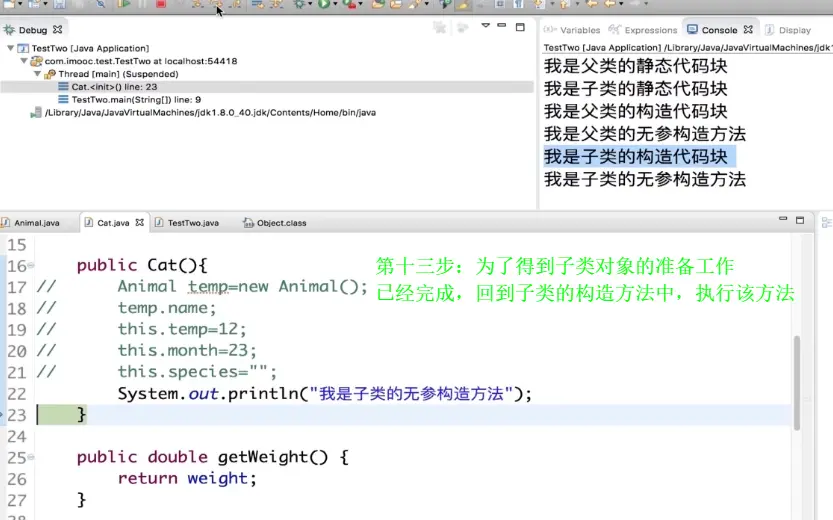Click the Previous Annotation arrow icon
This screenshot has height=520, width=833.
pos(564,4)
